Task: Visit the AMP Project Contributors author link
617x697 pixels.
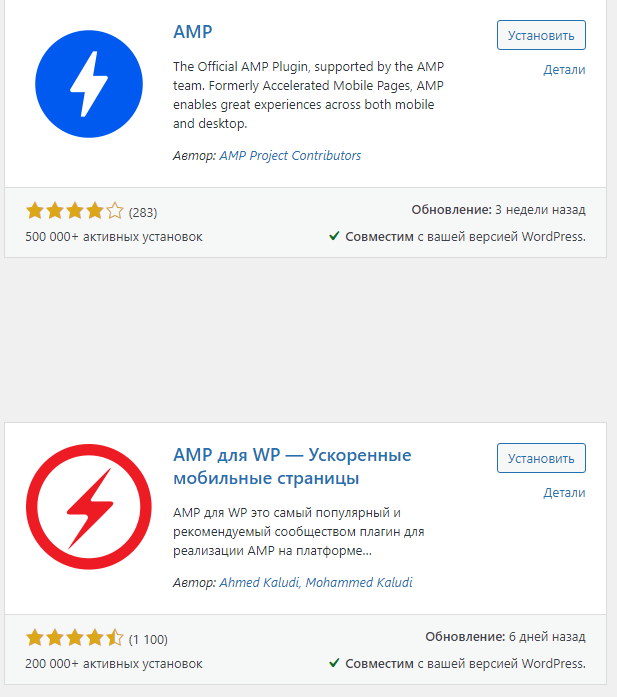Action: (290, 156)
